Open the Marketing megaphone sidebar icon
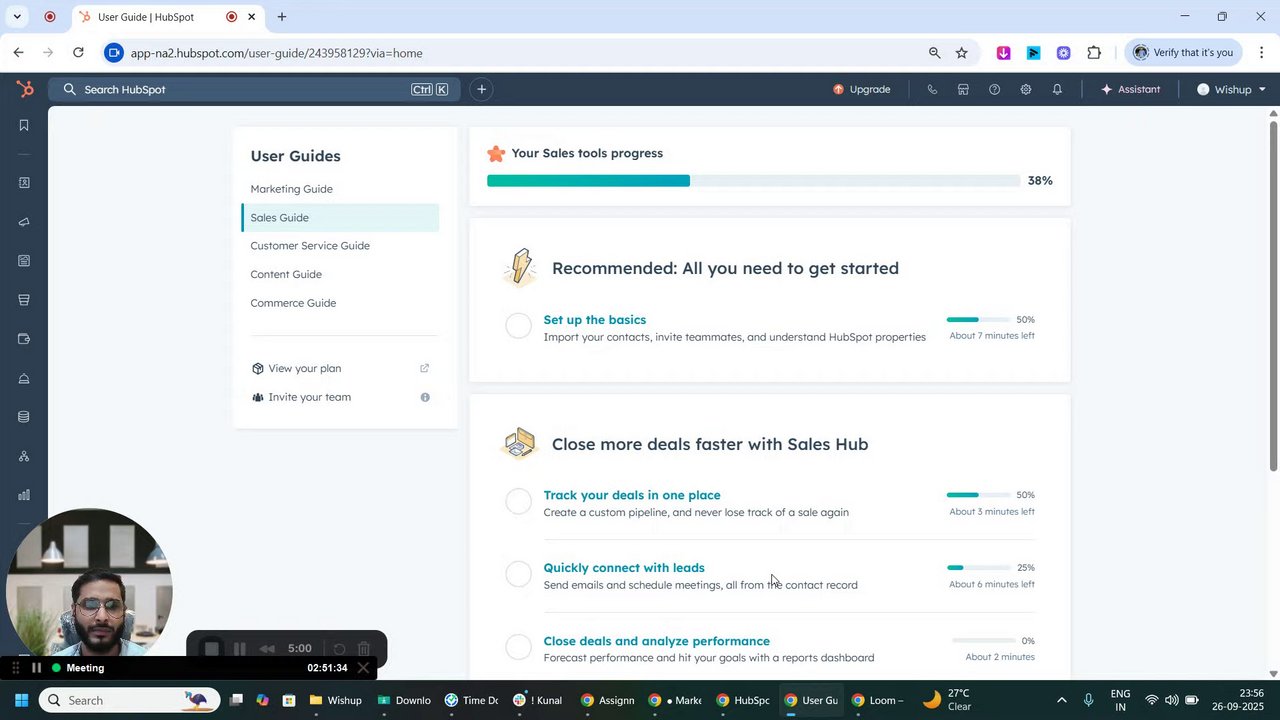The width and height of the screenshot is (1280, 720). [24, 222]
